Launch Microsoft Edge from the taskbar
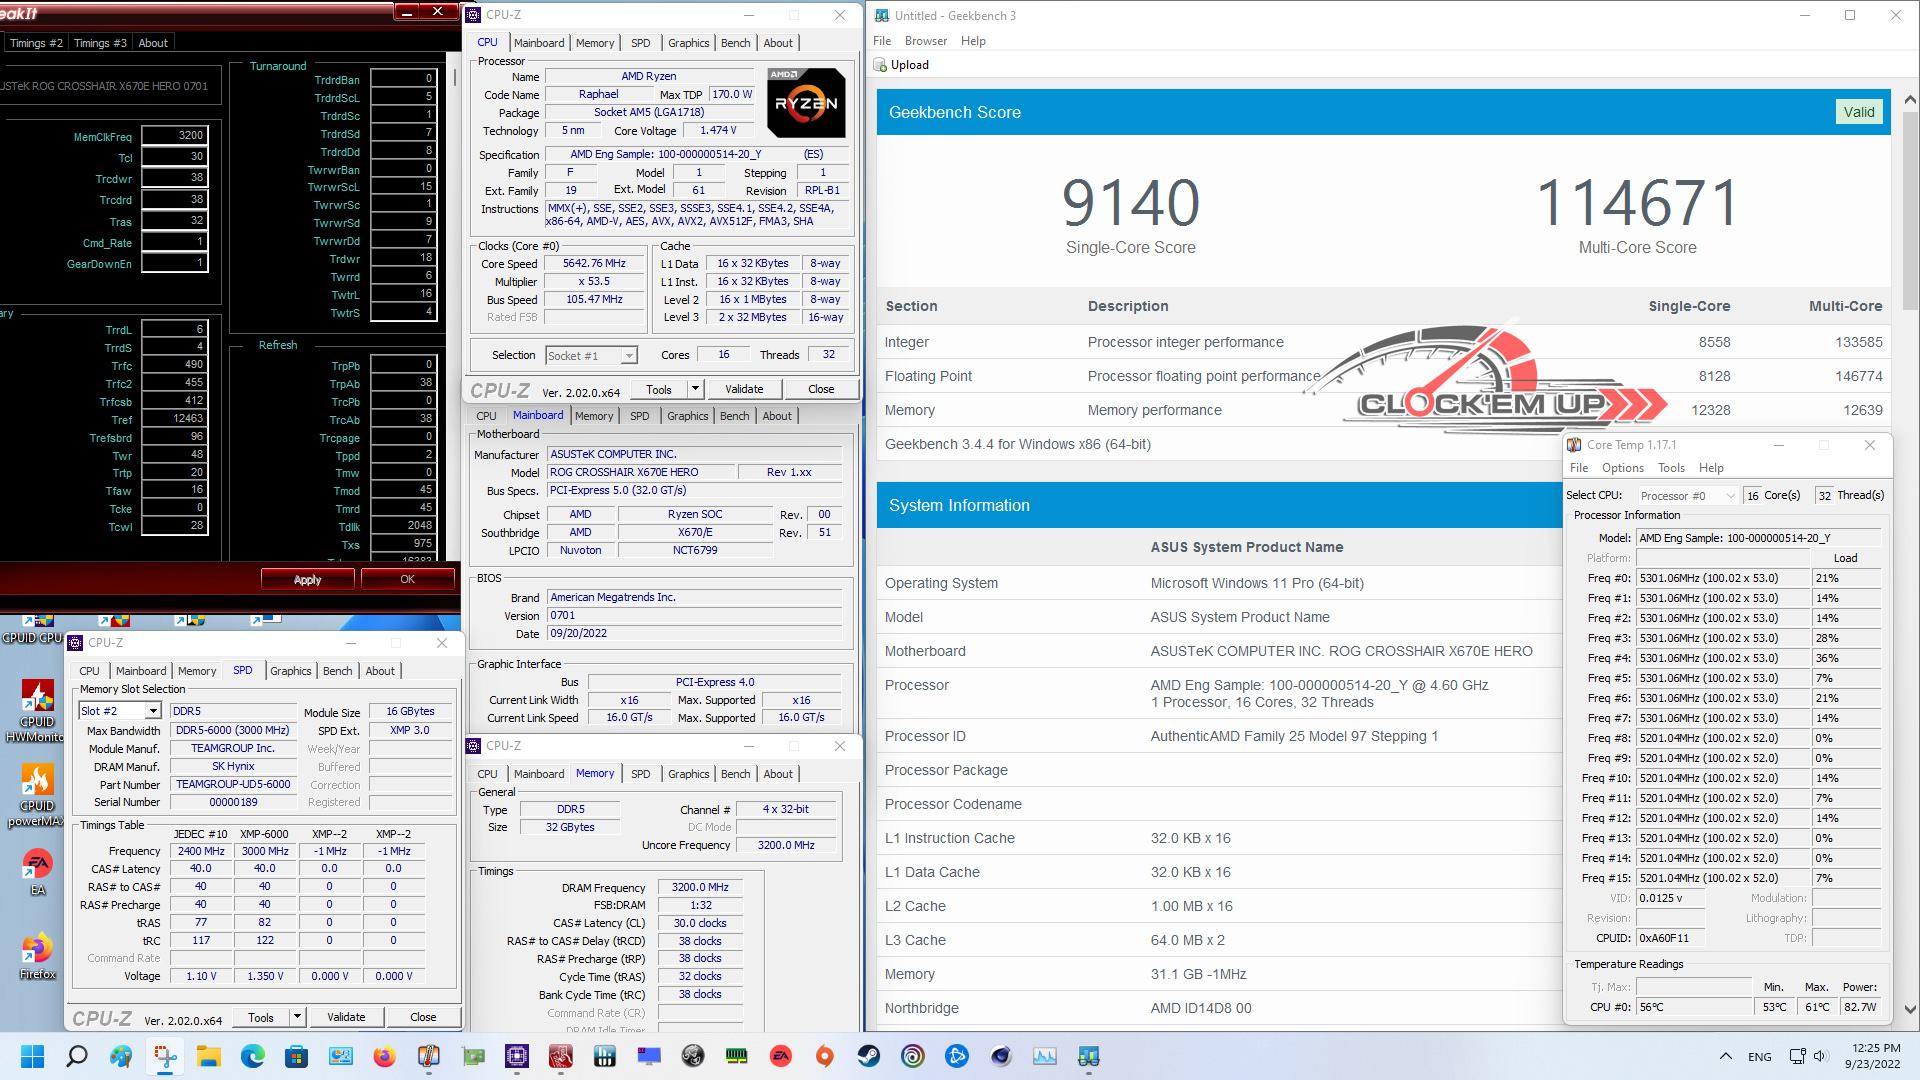The height and width of the screenshot is (1080, 1920). tap(252, 1056)
